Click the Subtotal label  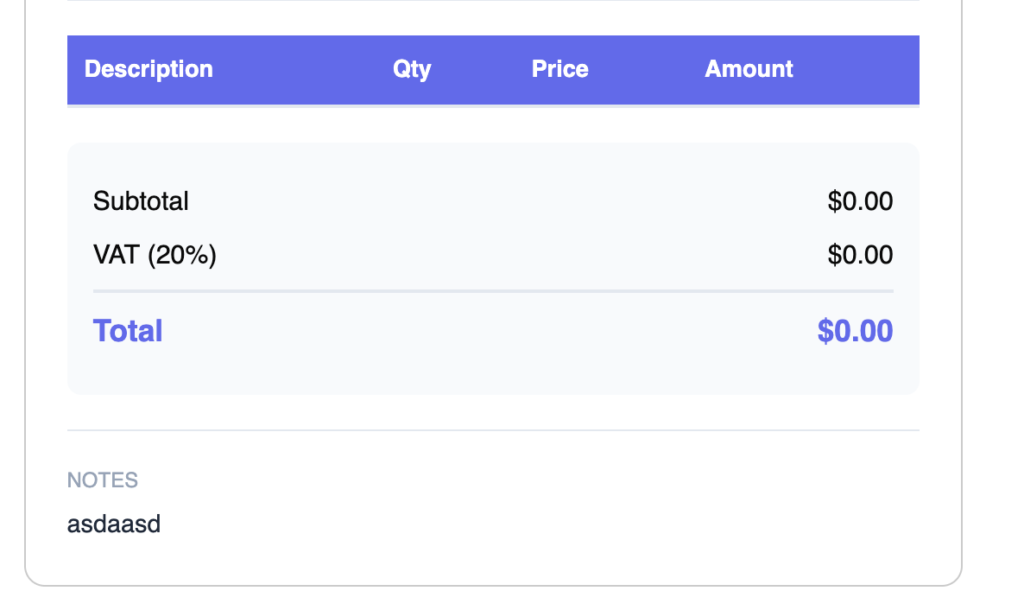point(141,201)
